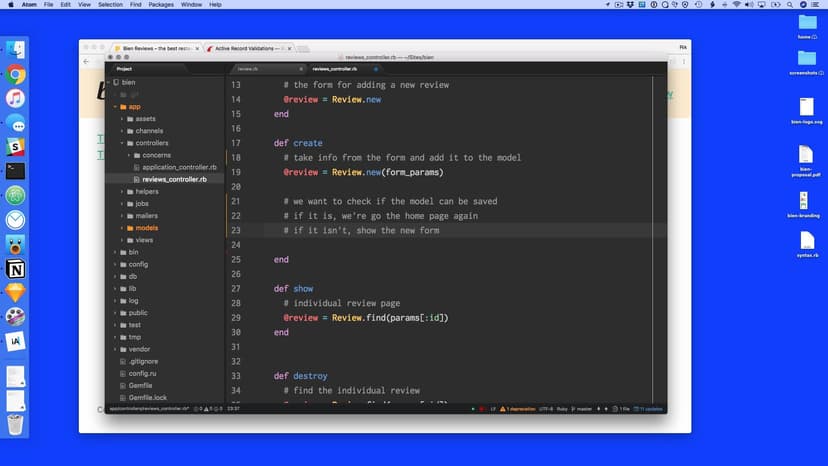Screen dimensions: 828x466
Task: Open the Sketch app from the Dock
Action: pos(16,293)
